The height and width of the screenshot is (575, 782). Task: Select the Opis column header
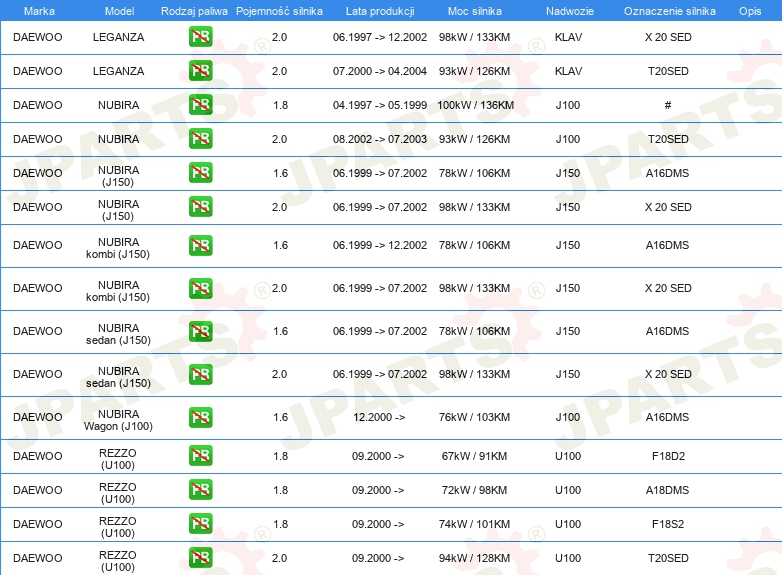[x=749, y=11]
